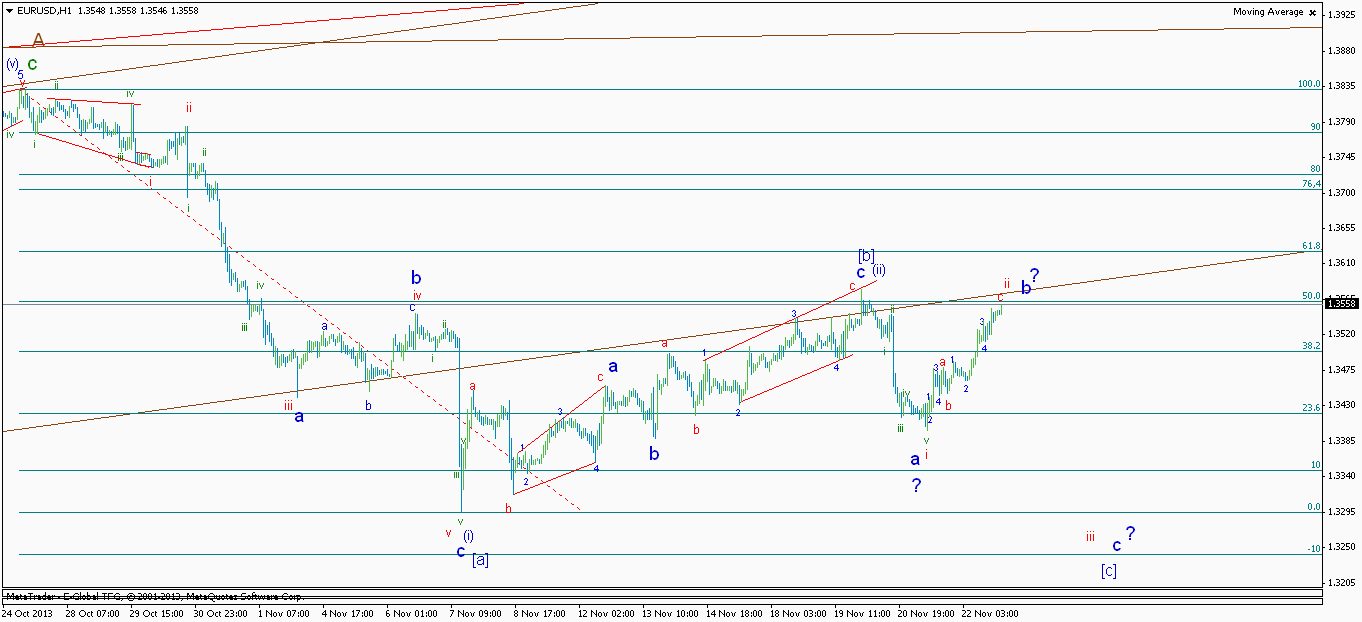
Task: Select the [b] bracket wave label
Action: (x=866, y=255)
